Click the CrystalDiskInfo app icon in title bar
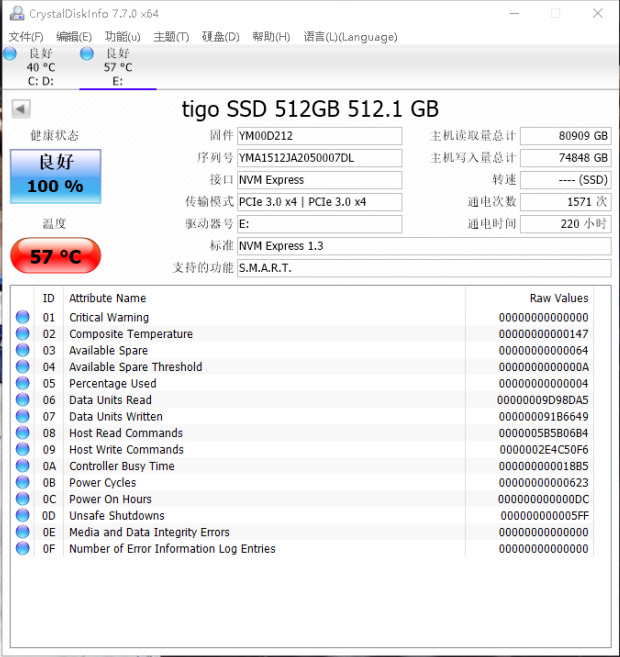Image resolution: width=620 pixels, height=657 pixels. click(17, 13)
